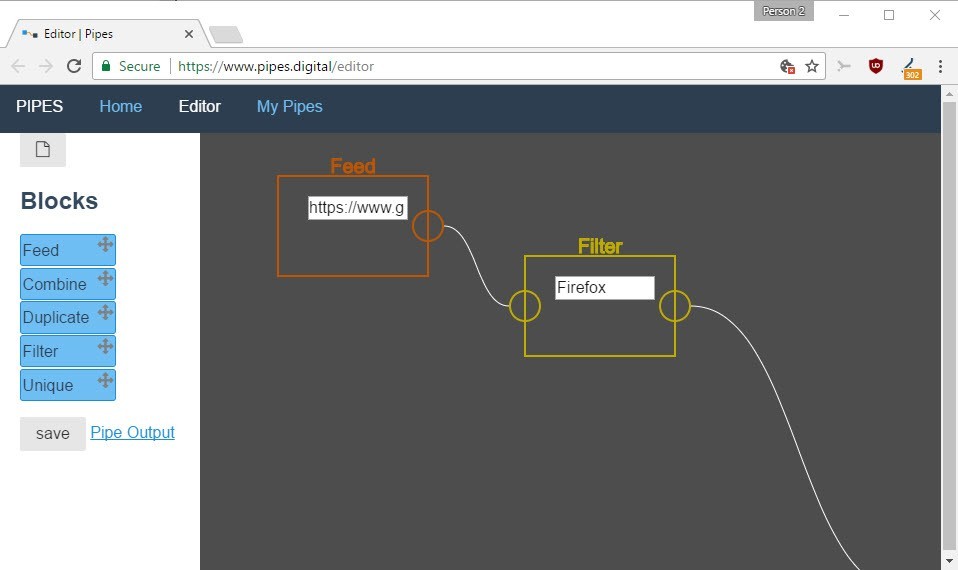
Task: Go forward using browser forward arrow
Action: pos(46,66)
